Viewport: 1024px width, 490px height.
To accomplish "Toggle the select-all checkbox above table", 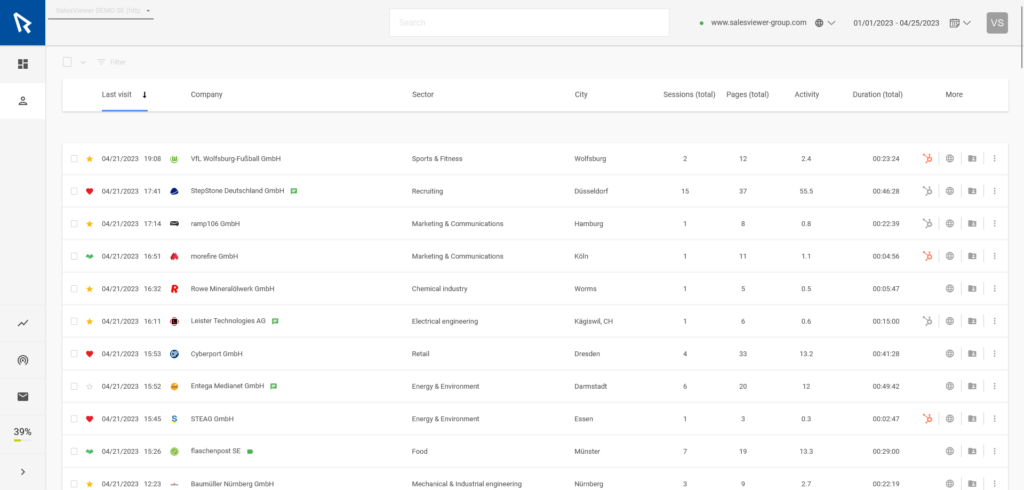I will point(67,62).
